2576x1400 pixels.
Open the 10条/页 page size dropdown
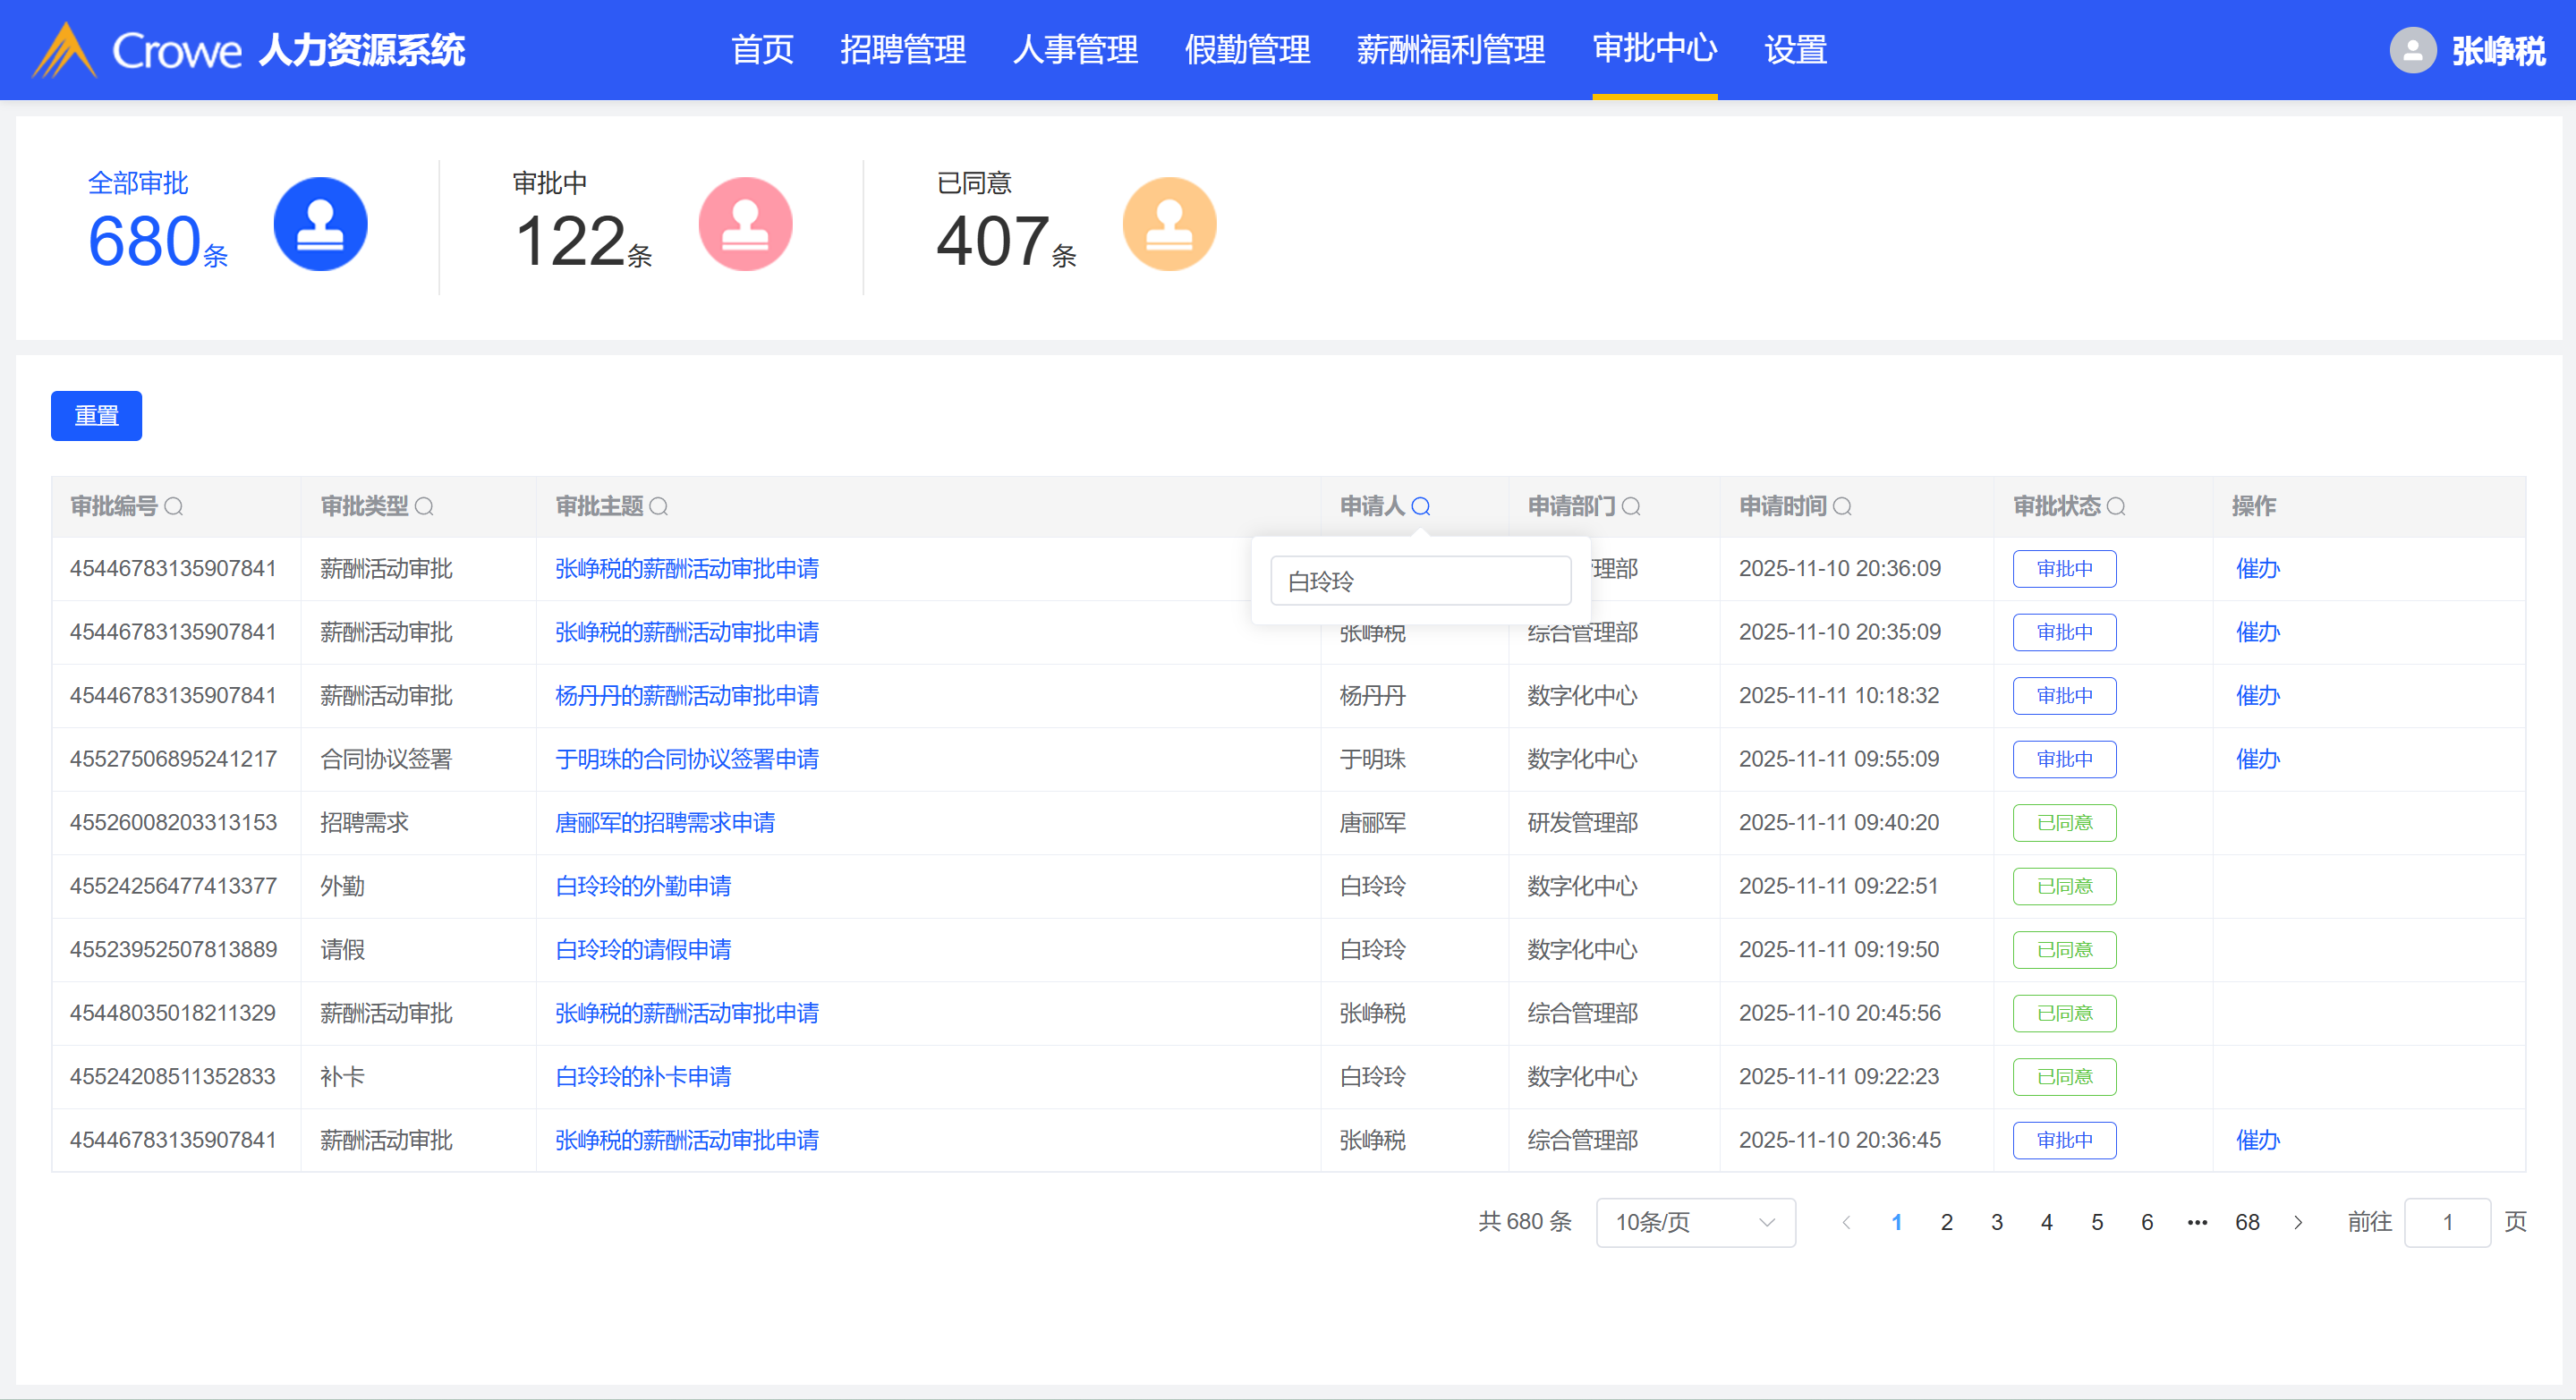[x=1695, y=1222]
